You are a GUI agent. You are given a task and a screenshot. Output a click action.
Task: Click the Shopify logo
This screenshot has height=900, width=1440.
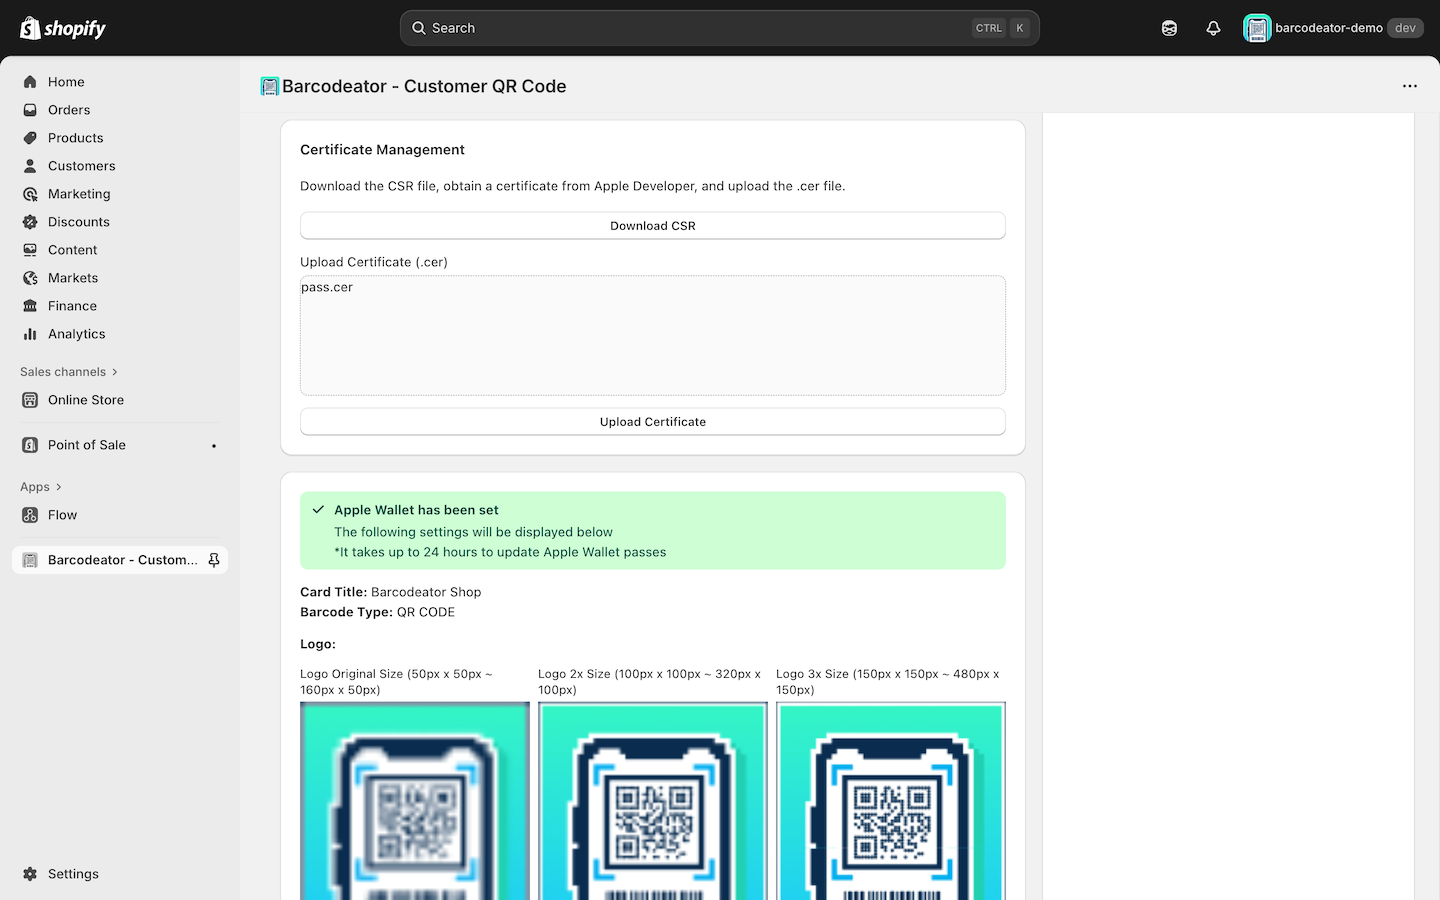click(62, 27)
